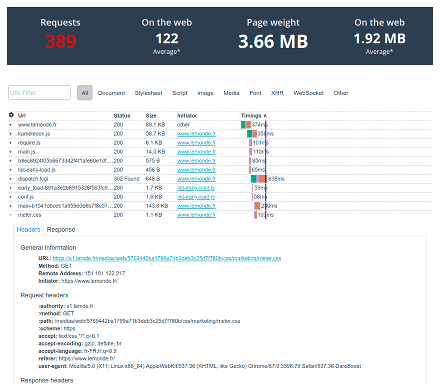This screenshot has width=440, height=385.
Task: Open lst-early-load.js initiator link in conf.js row
Action: point(196,197)
